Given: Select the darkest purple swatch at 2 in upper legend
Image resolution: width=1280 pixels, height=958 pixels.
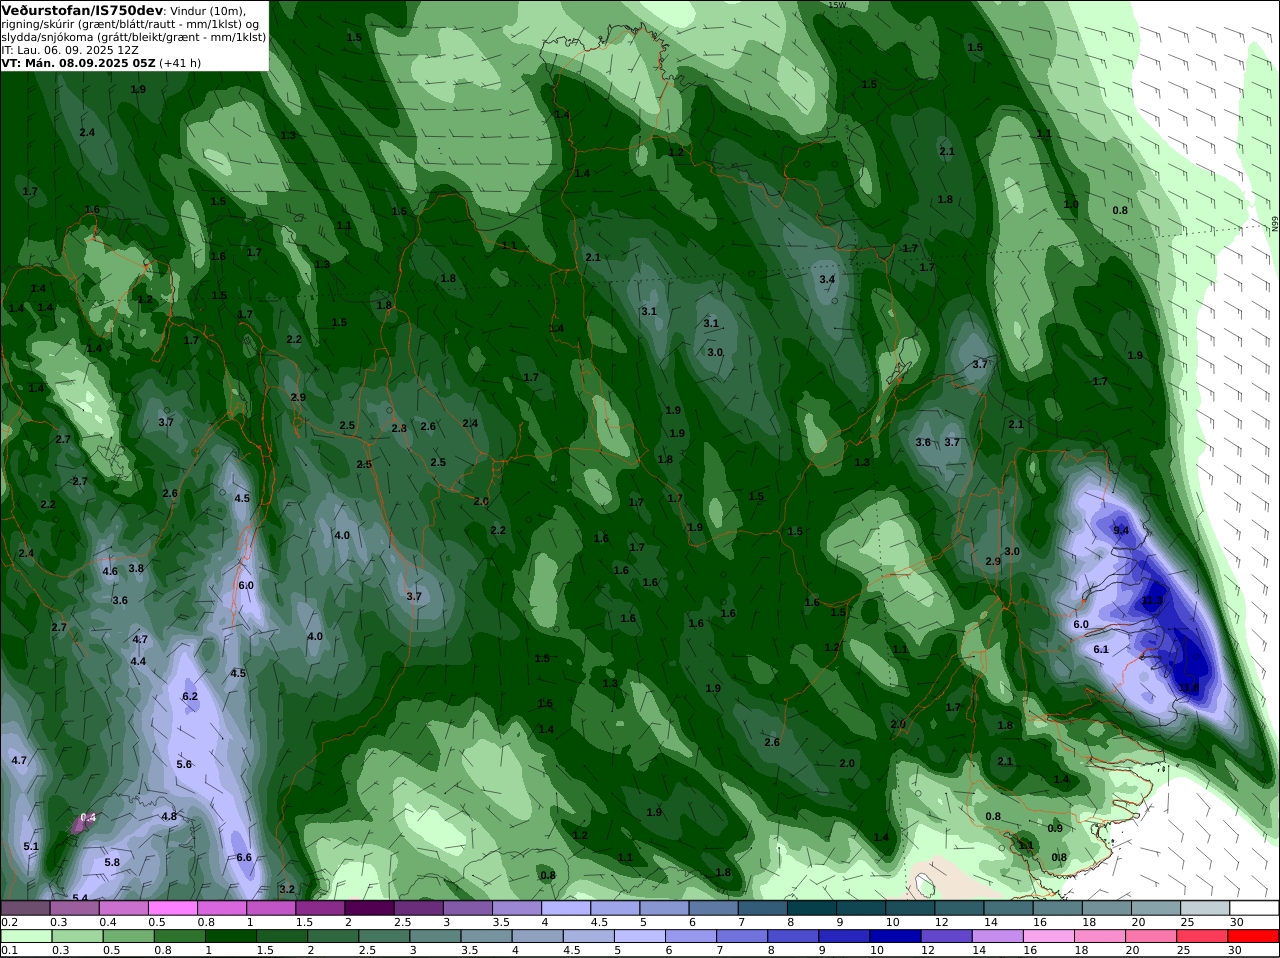Looking at the screenshot, I should pos(369,908).
